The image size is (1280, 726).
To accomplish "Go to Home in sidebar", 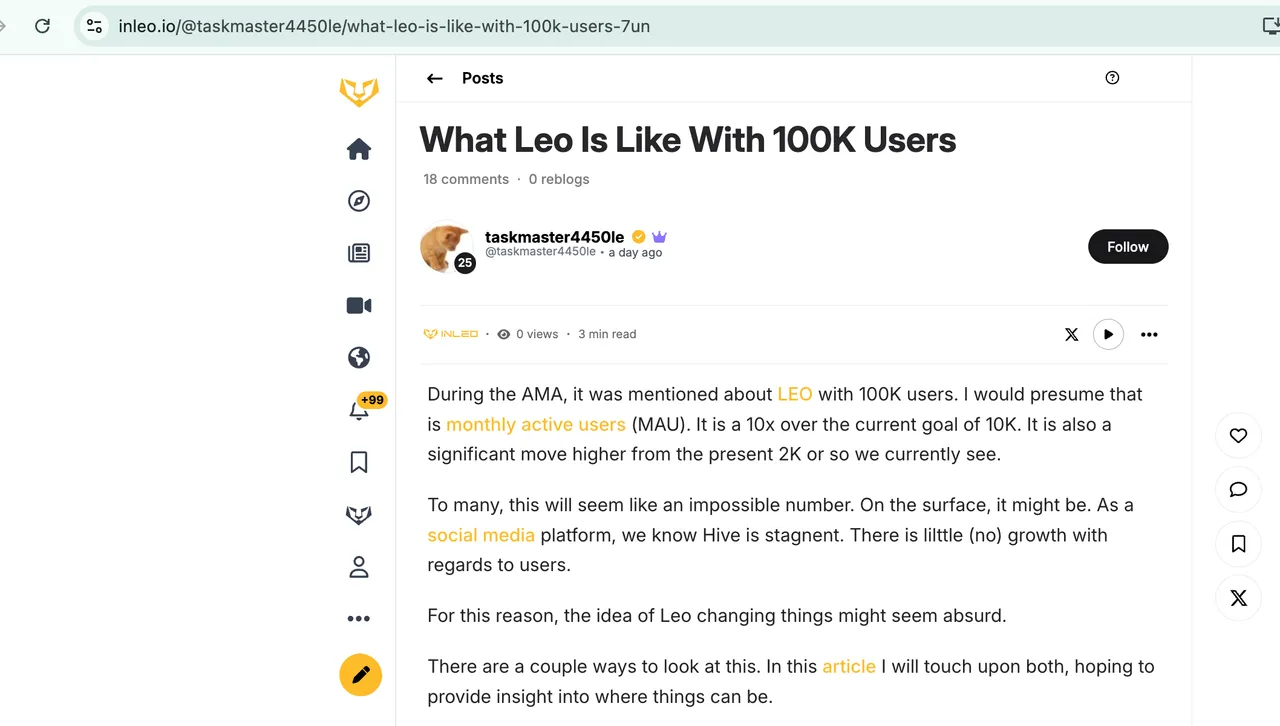I will coord(359,149).
